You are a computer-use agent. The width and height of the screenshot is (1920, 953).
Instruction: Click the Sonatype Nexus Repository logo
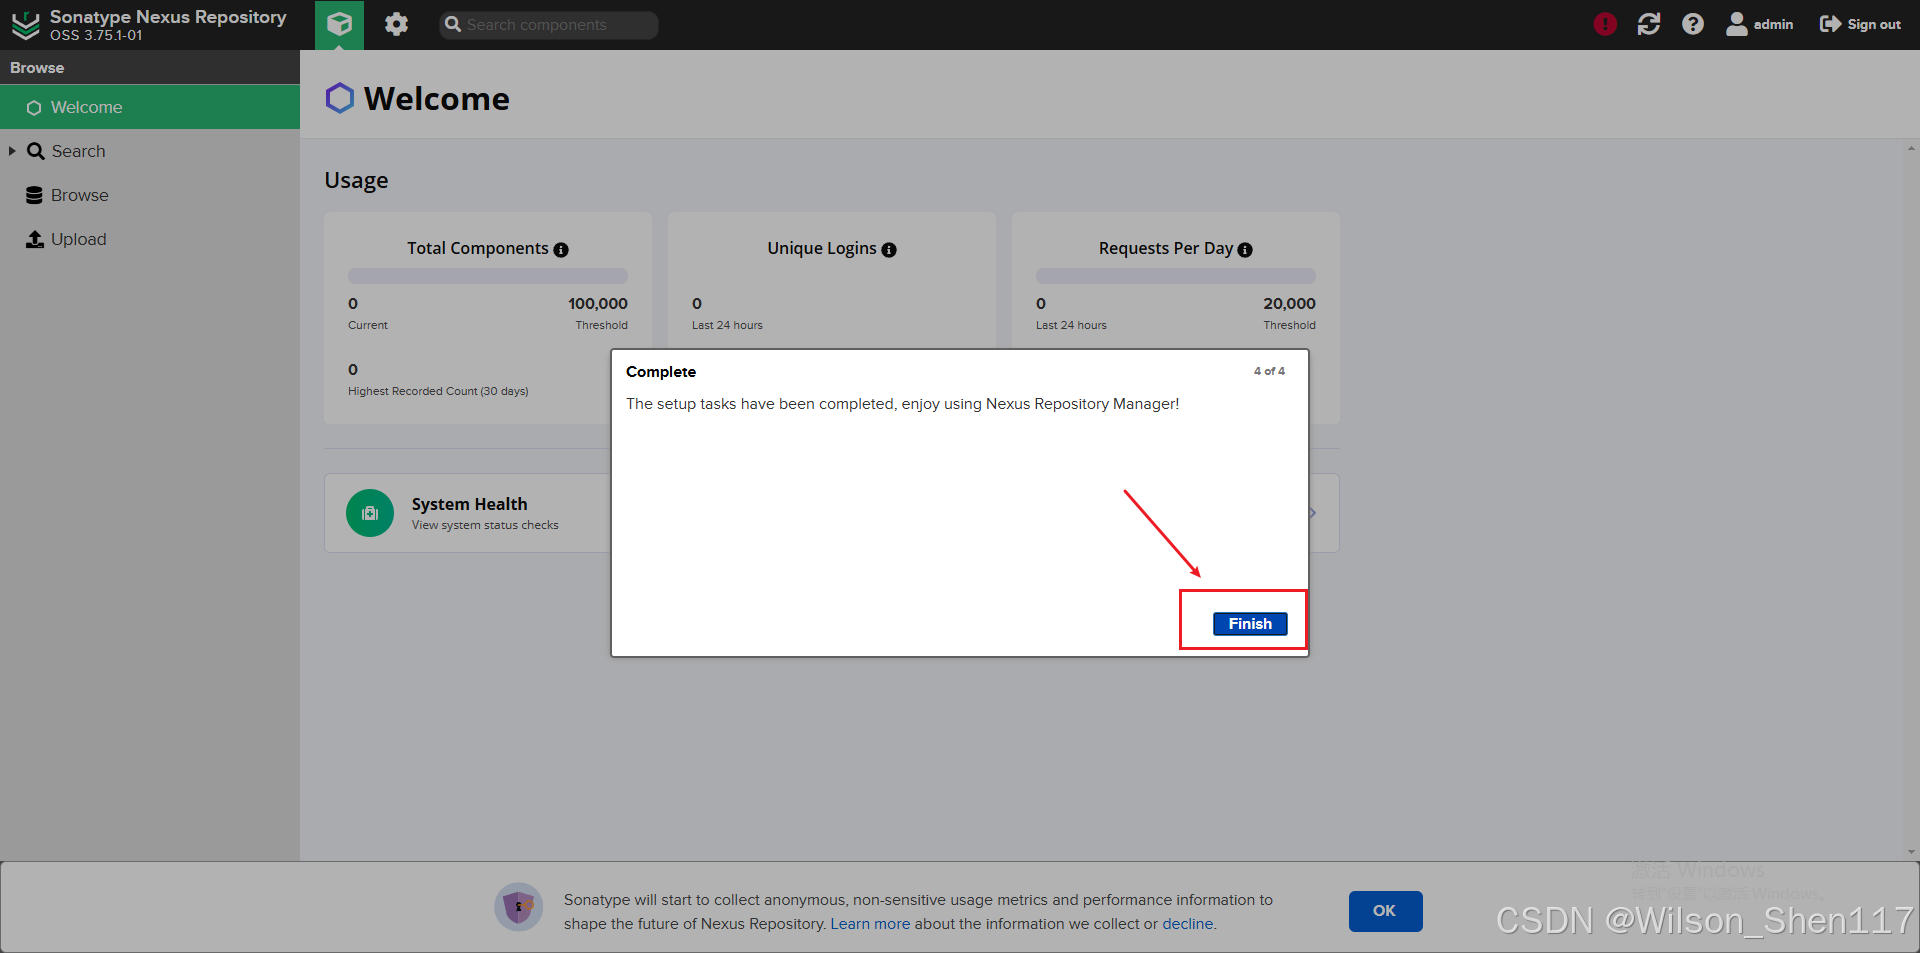pos(26,25)
